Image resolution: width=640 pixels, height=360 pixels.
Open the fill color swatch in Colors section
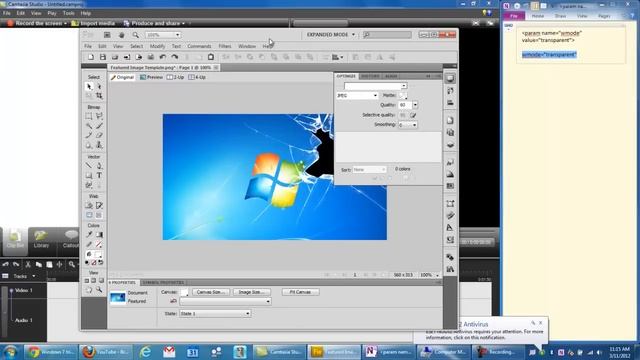[x=99, y=254]
